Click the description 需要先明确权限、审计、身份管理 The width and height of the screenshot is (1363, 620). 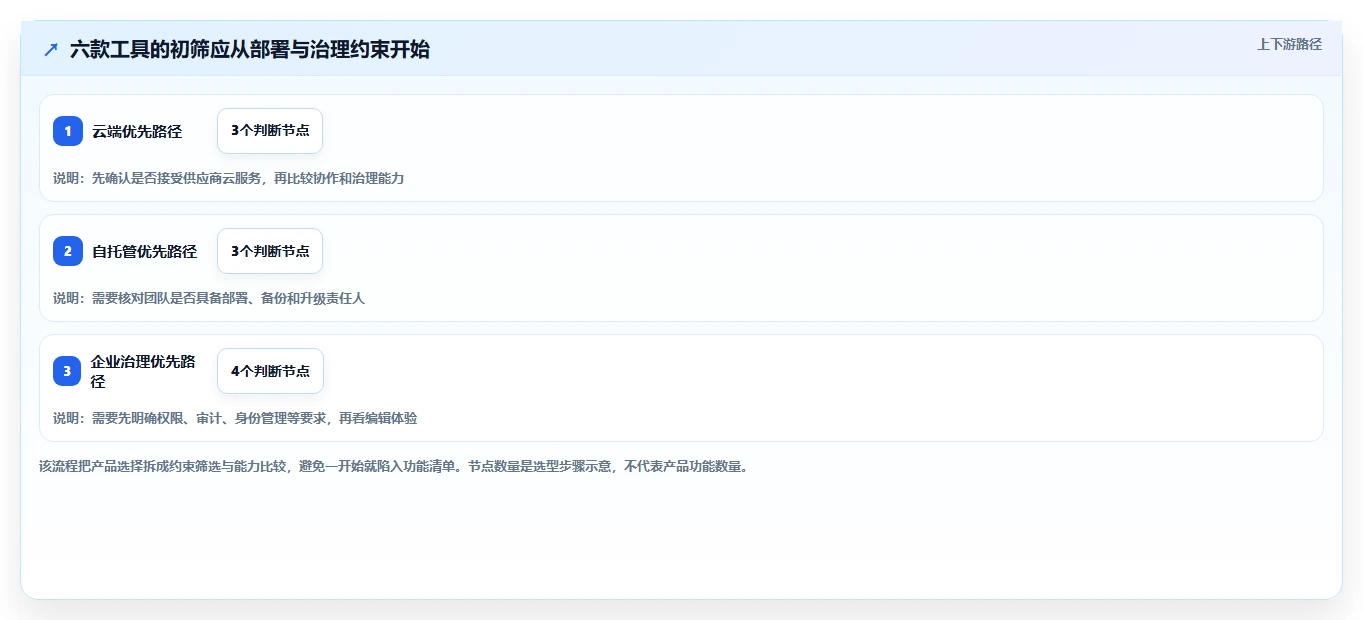click(x=235, y=418)
